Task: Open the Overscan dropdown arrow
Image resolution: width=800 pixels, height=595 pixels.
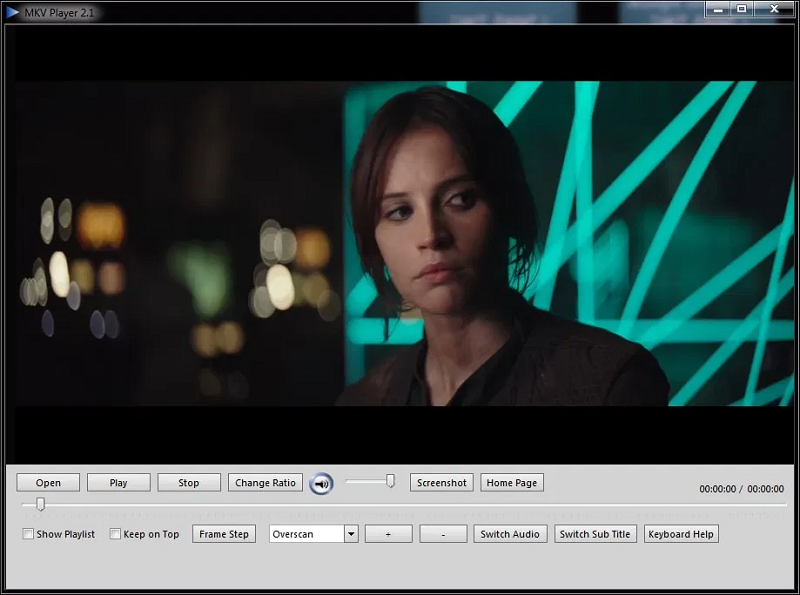Action: point(351,534)
